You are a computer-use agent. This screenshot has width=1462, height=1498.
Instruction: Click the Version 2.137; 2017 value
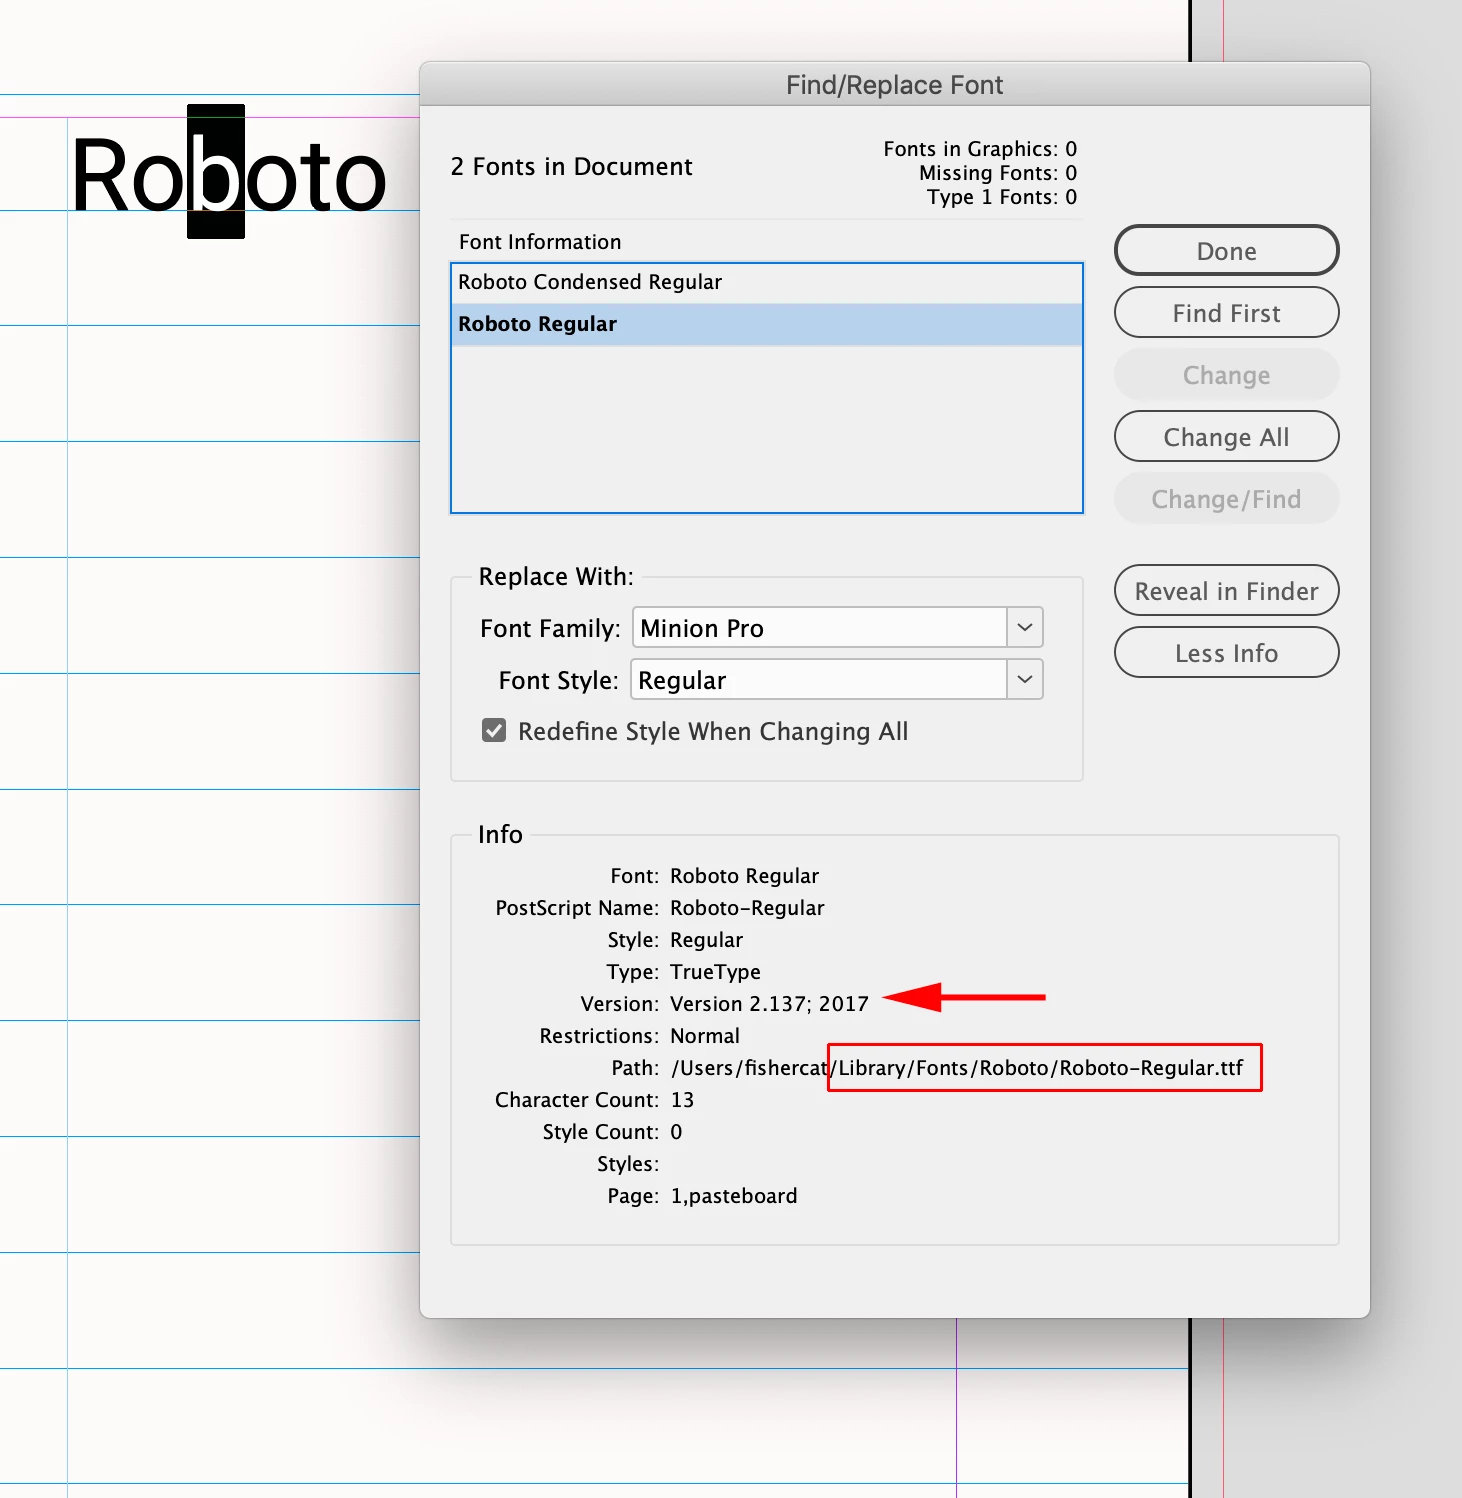[769, 1004]
